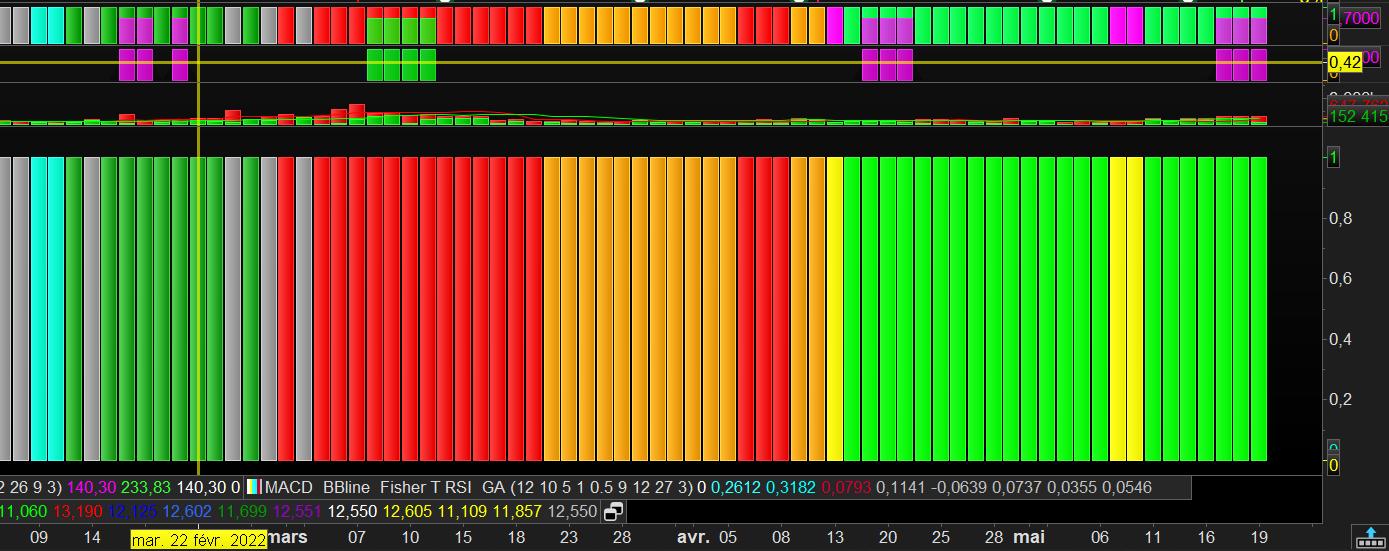Click date tick 28 before avr. on time axis
The image size is (1389, 551).
(622, 538)
